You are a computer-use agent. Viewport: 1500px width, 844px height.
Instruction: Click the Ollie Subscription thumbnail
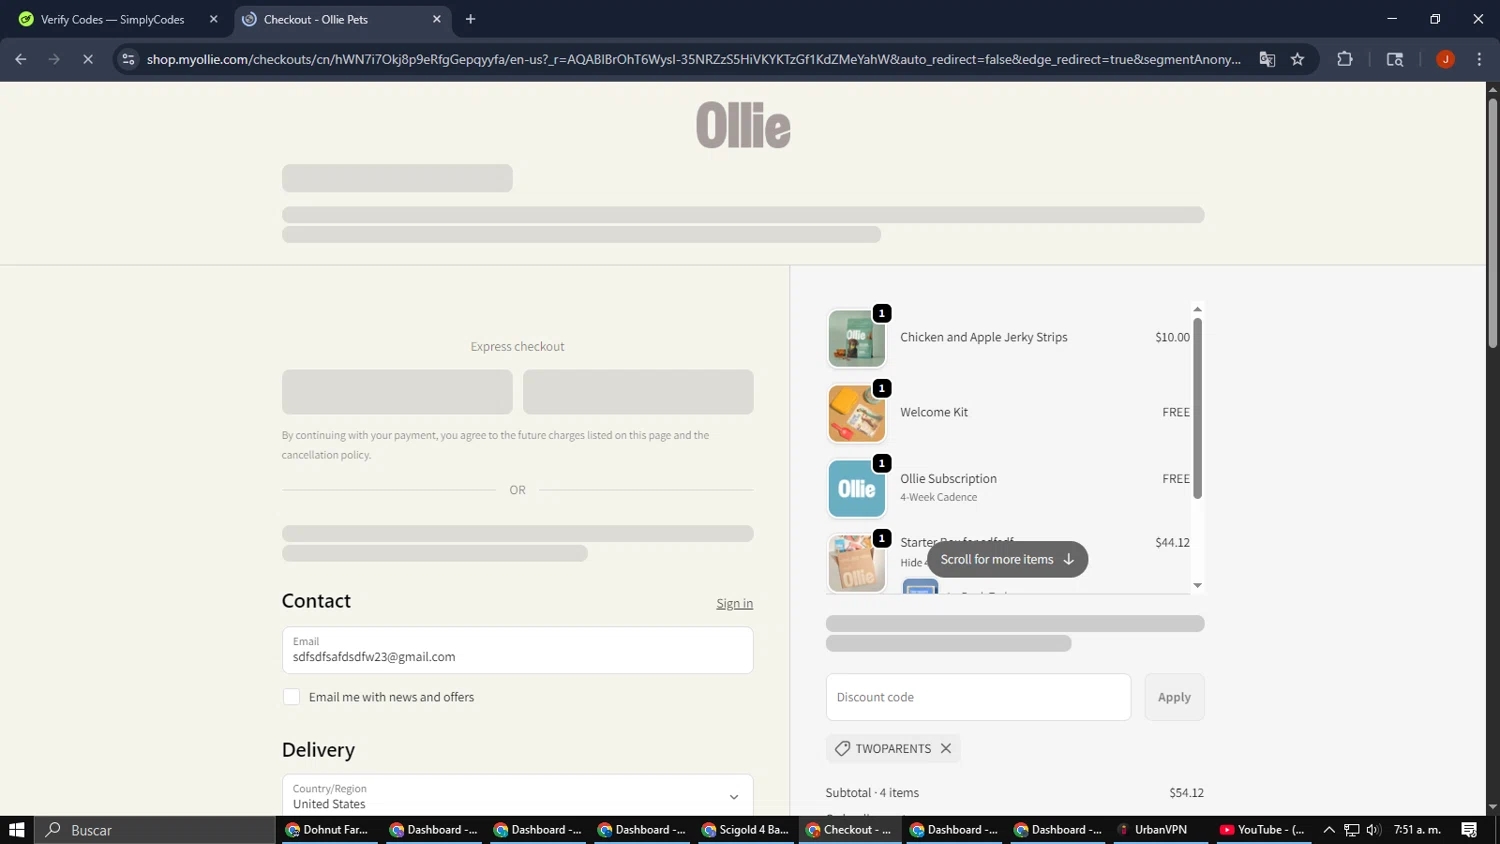coord(856,488)
